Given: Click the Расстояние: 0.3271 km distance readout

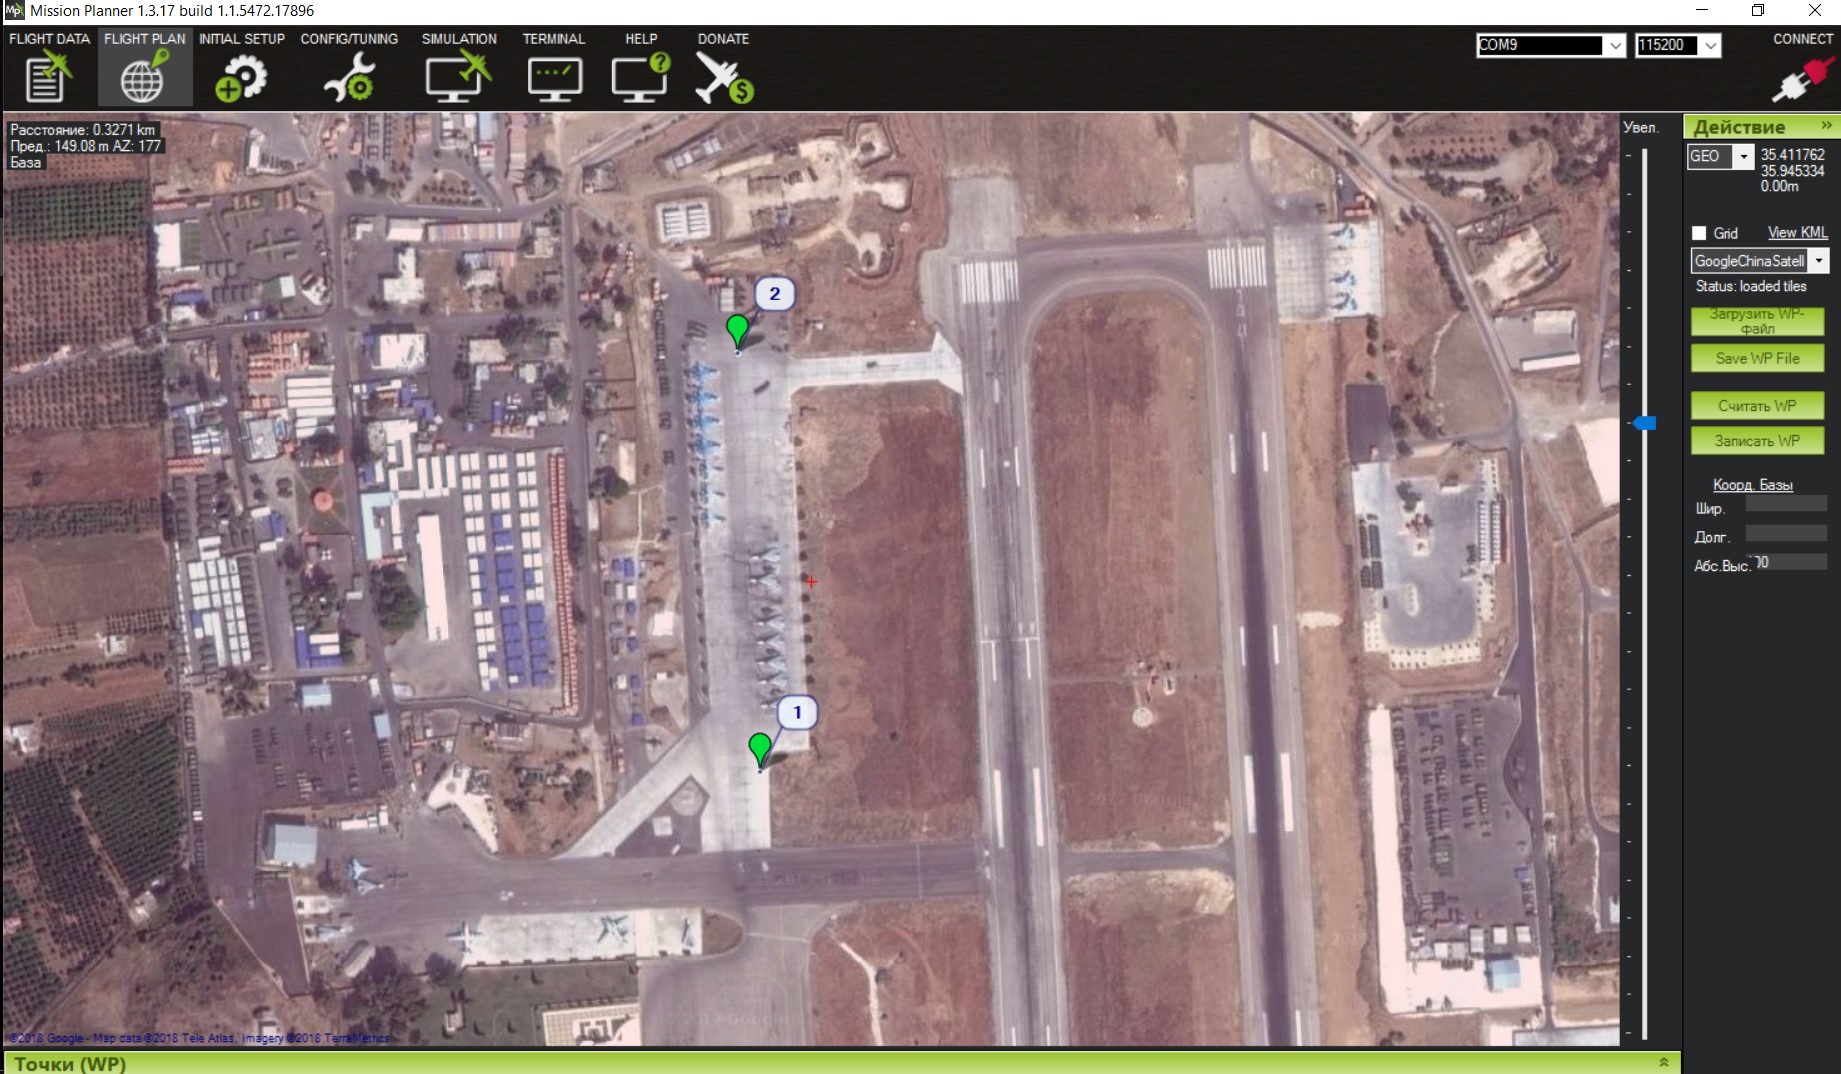Looking at the screenshot, I should pos(82,130).
